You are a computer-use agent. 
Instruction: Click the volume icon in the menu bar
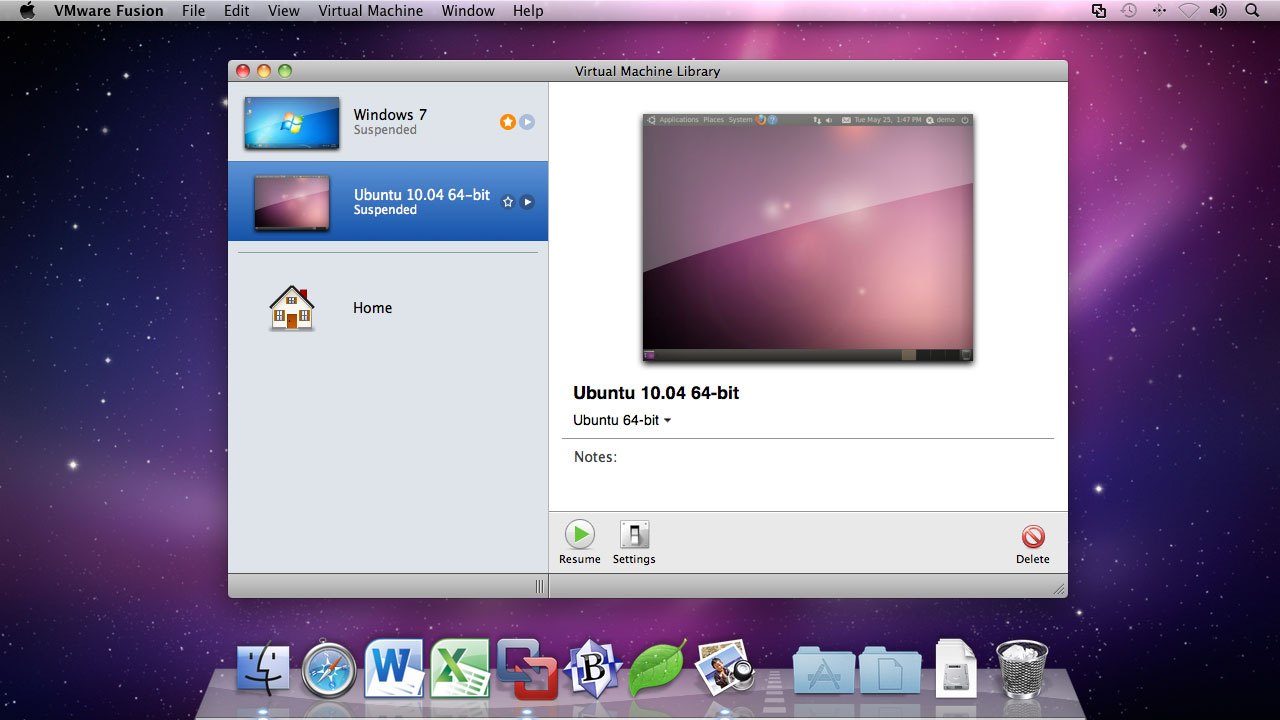click(1216, 10)
